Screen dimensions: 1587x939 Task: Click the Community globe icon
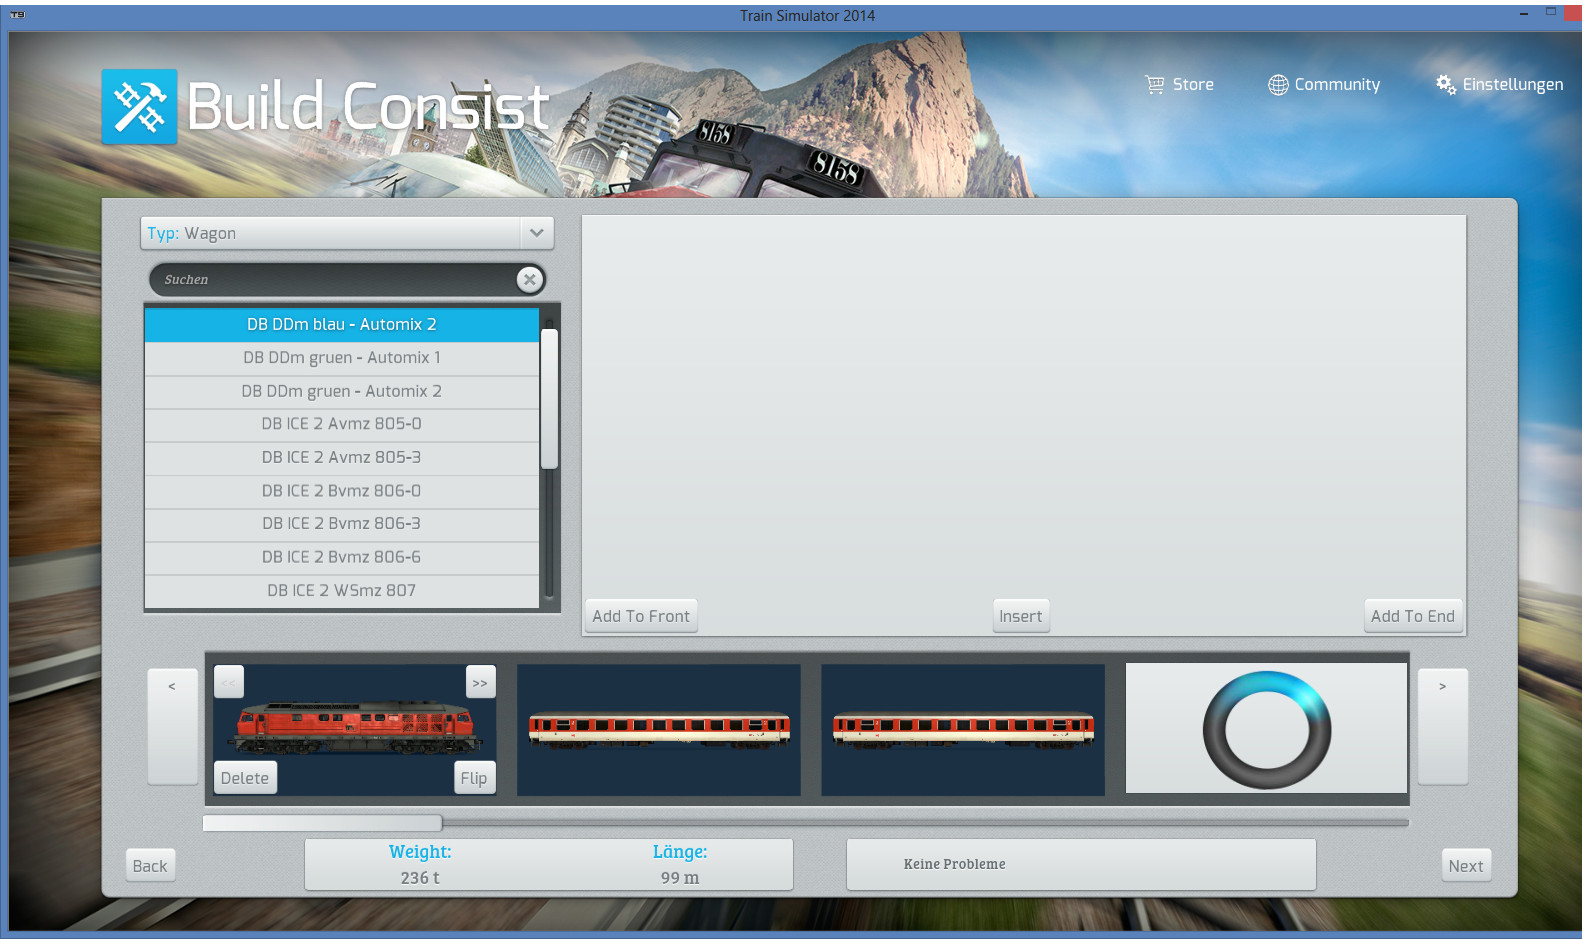pos(1278,85)
